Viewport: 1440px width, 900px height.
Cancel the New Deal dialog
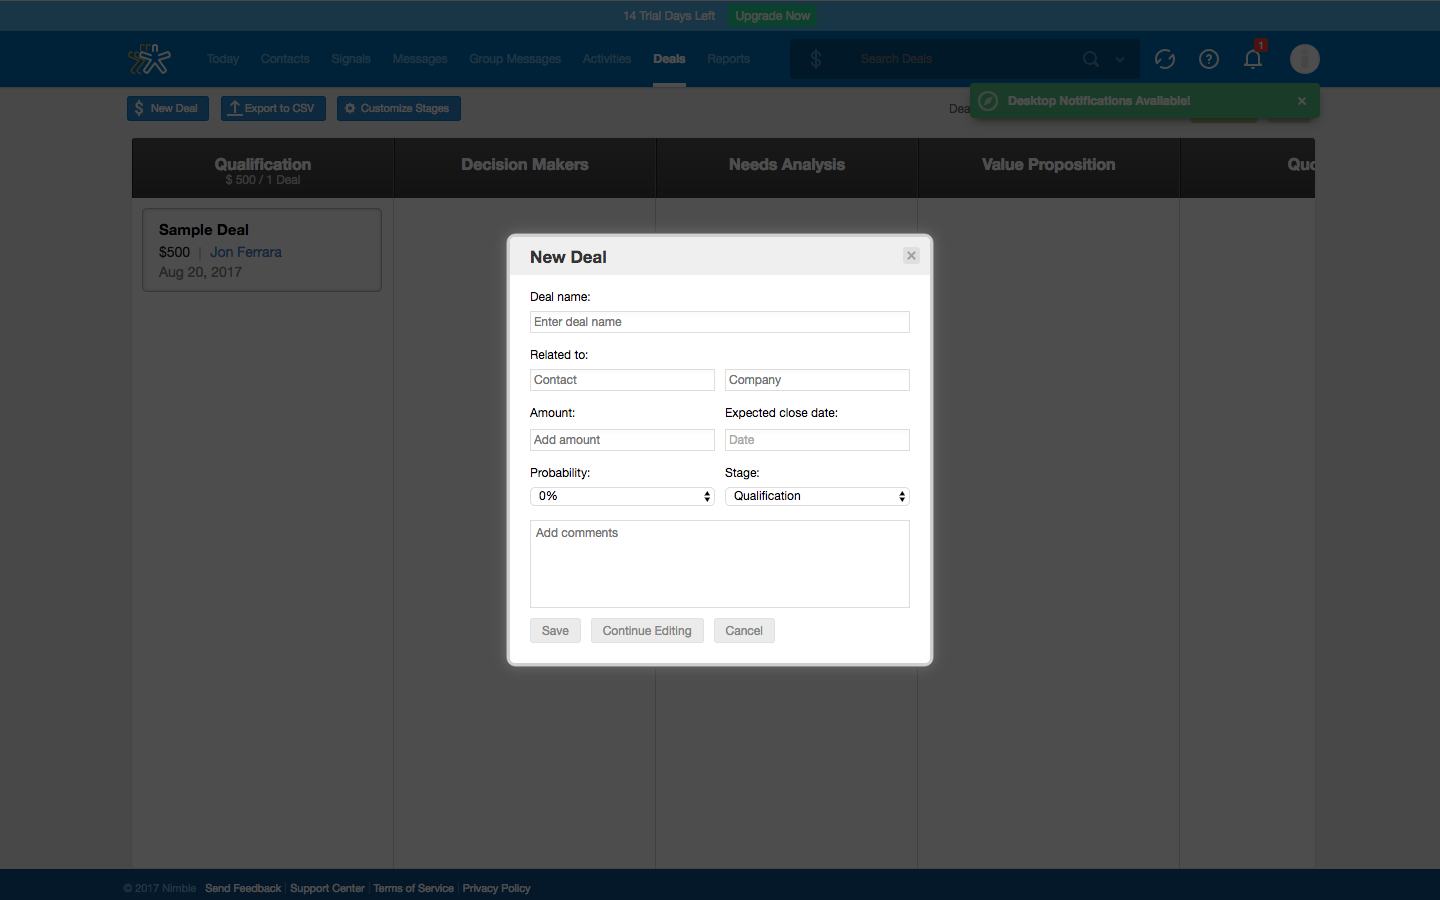(744, 631)
